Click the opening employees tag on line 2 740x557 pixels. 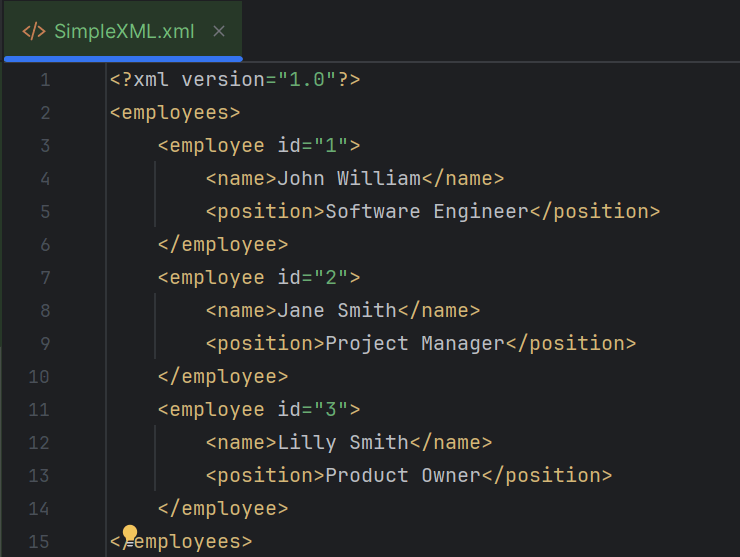coord(175,113)
